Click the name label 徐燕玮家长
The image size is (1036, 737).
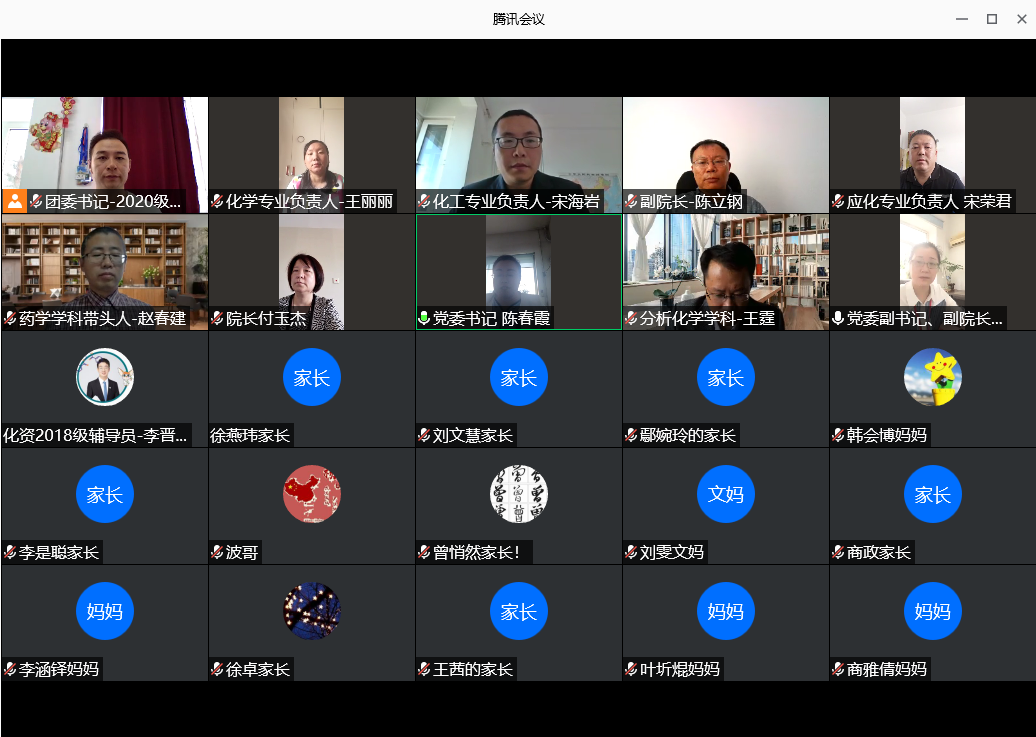coord(250,436)
